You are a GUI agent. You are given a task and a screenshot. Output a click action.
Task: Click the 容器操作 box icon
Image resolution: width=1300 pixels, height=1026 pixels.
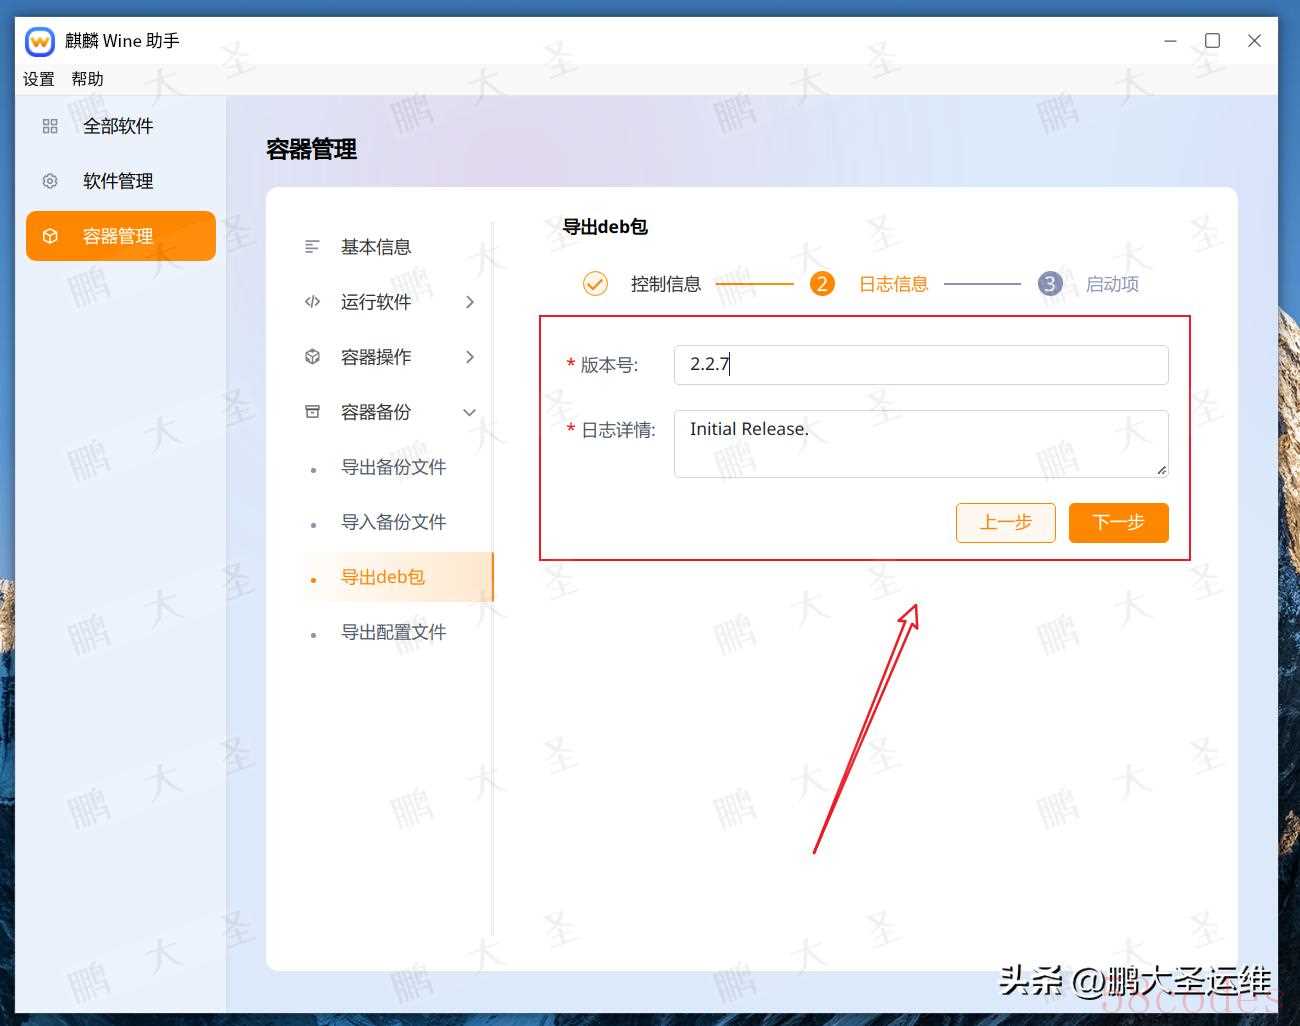tap(312, 357)
